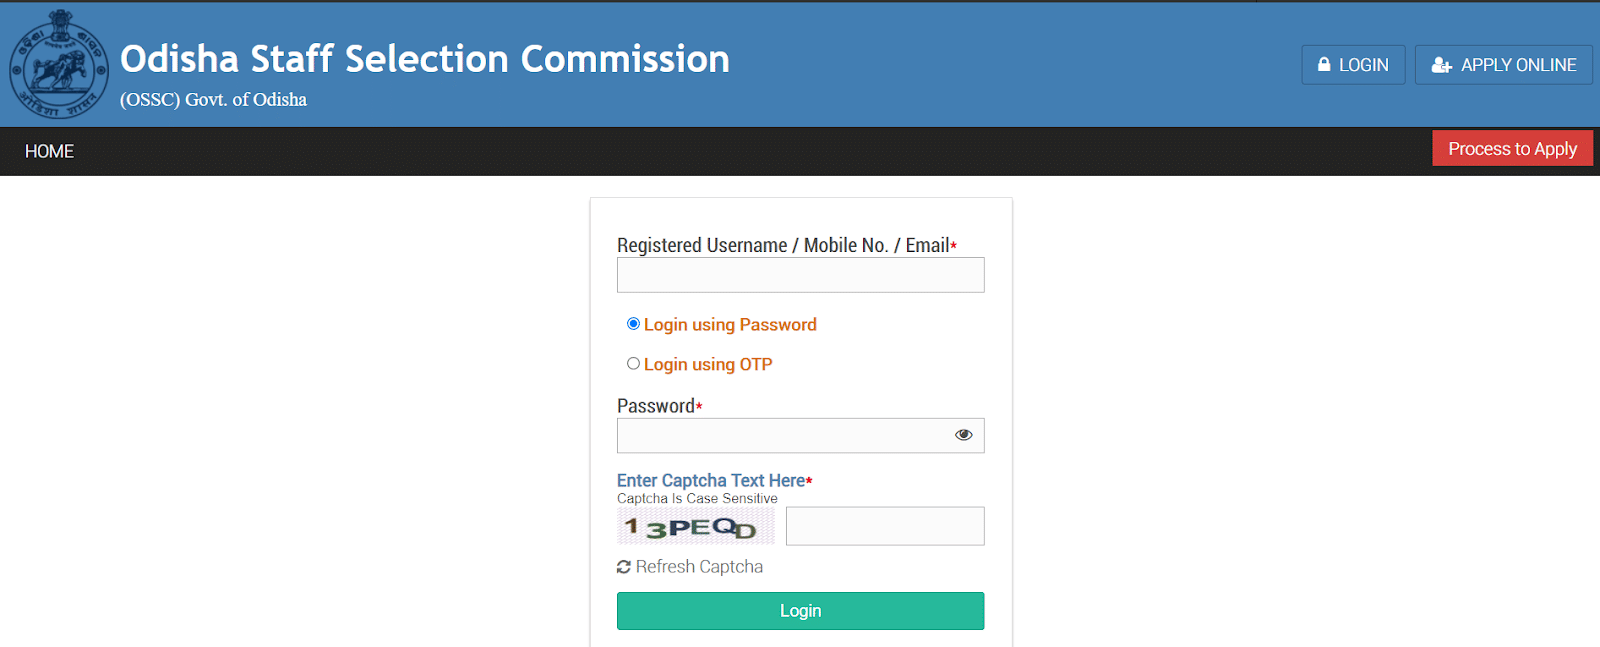This screenshot has height=647, width=1600.
Task: Click the green Login button
Action: click(800, 610)
